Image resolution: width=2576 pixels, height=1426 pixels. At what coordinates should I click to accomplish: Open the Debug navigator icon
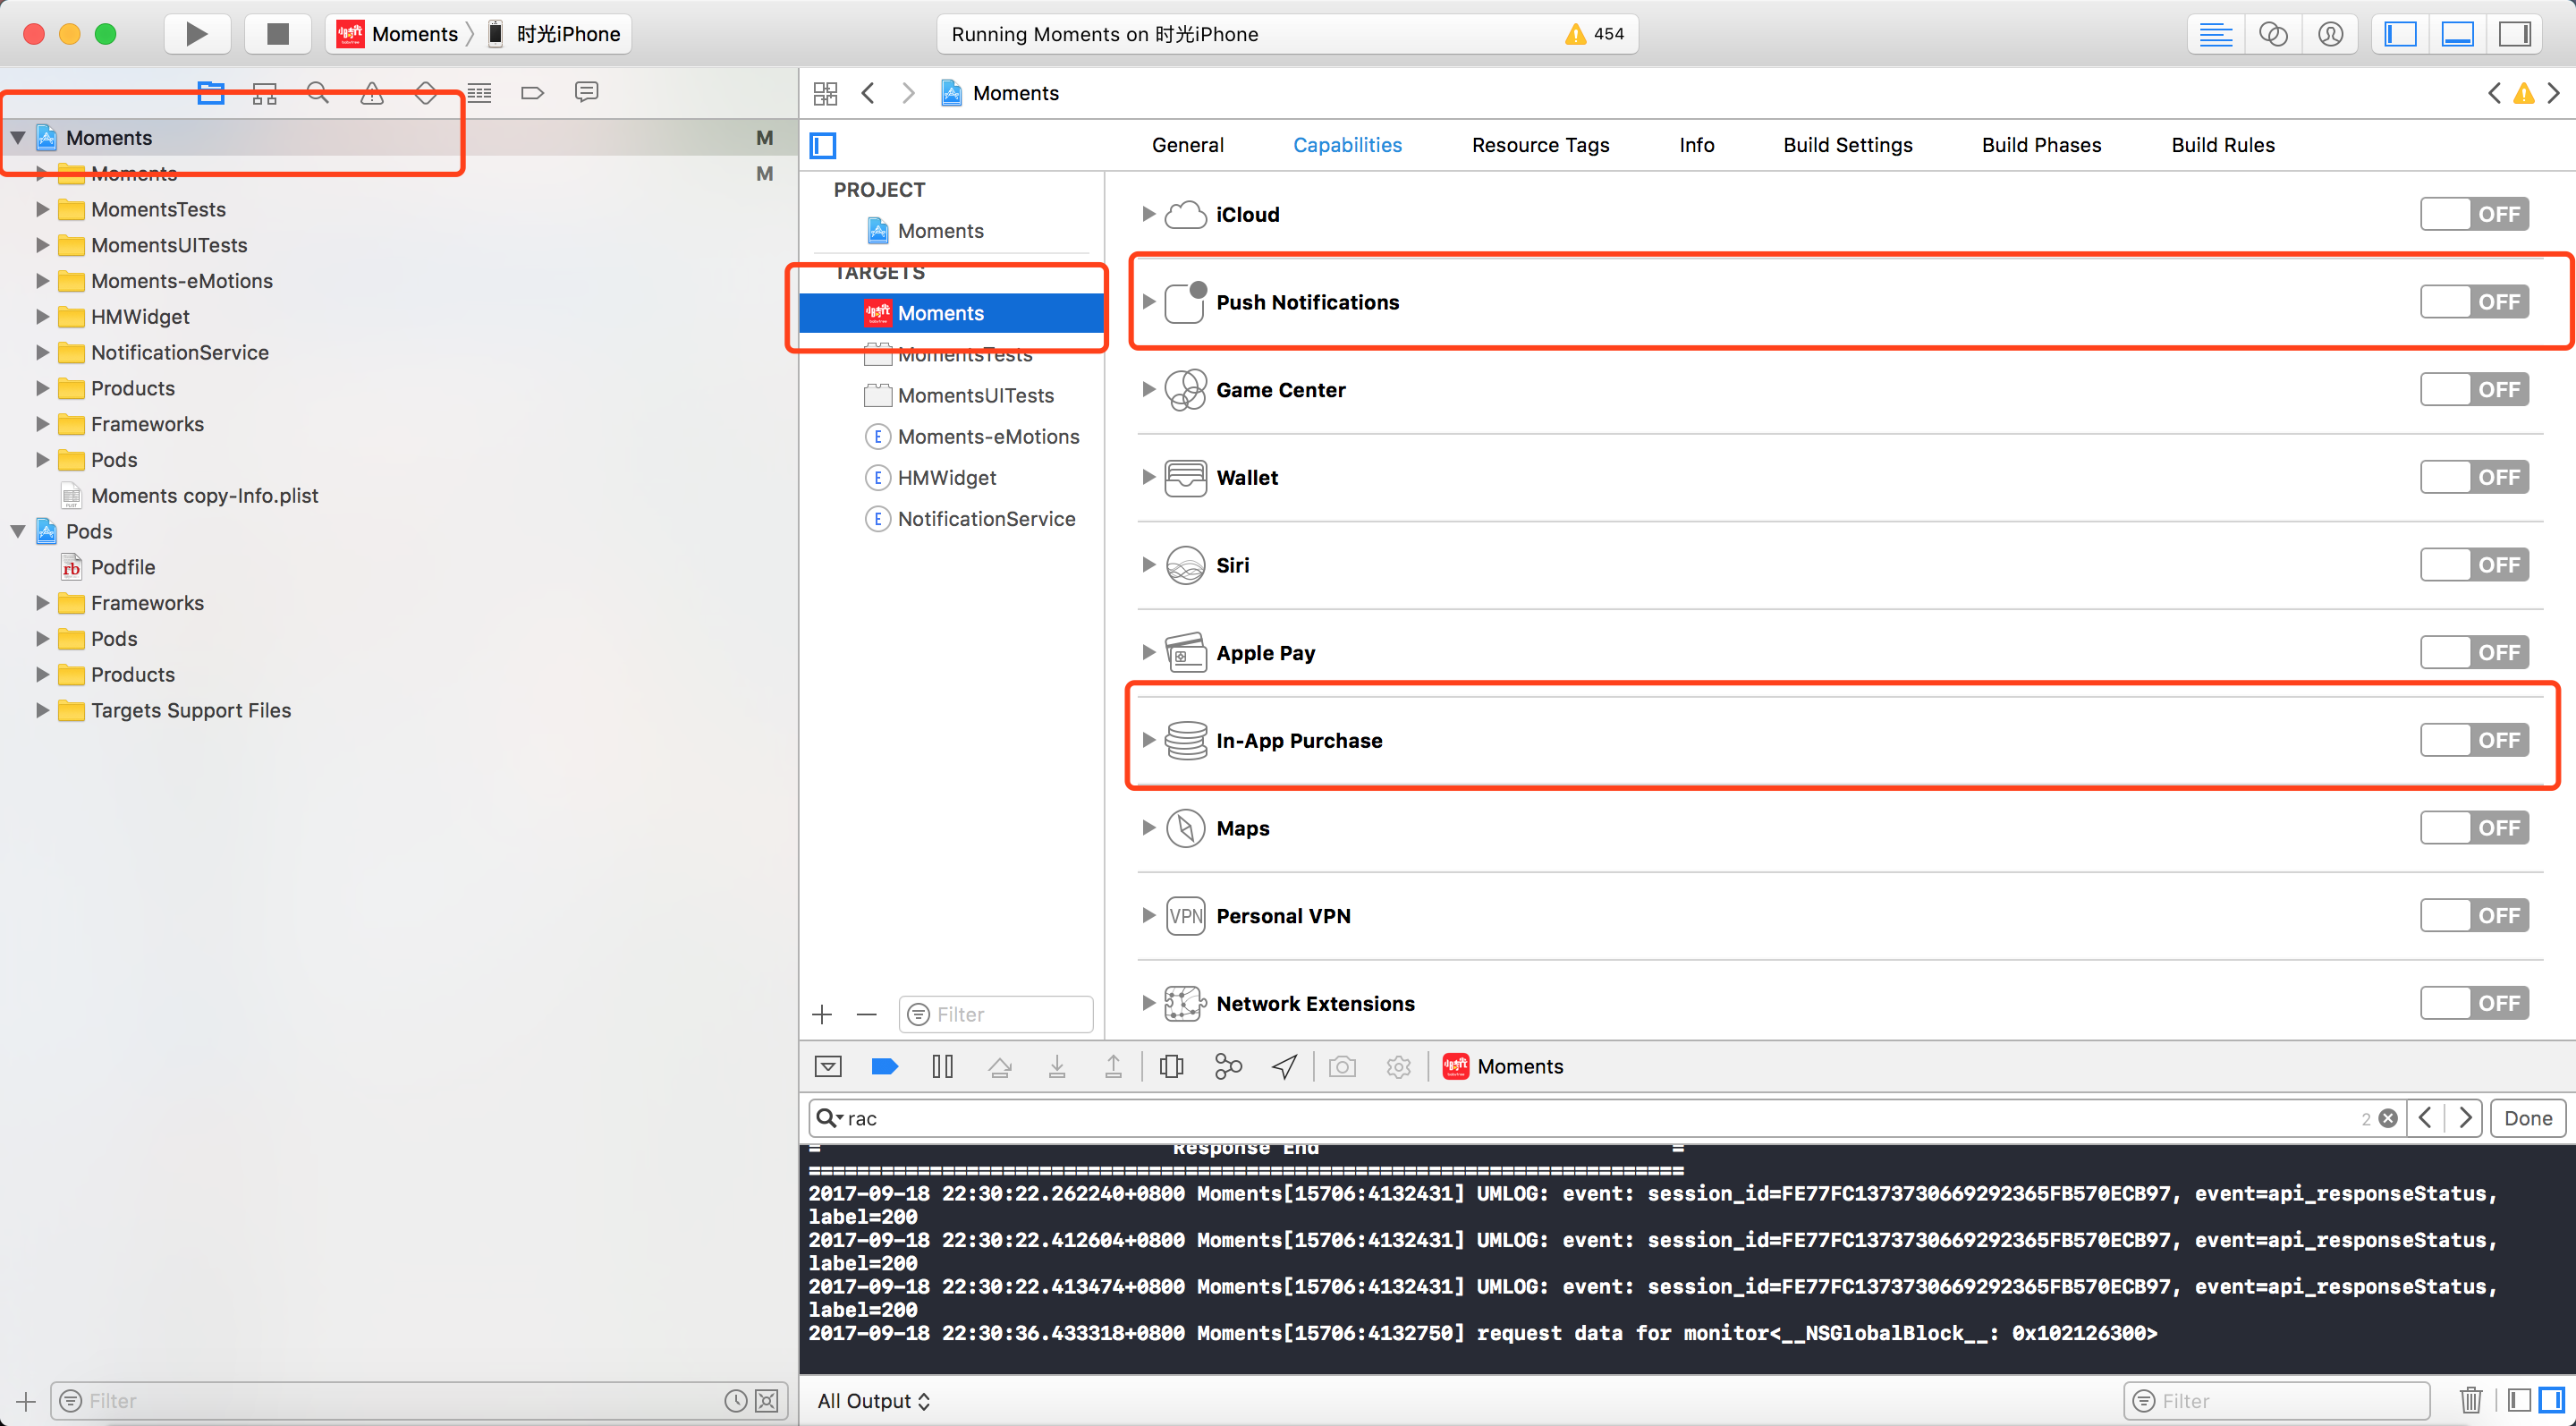[x=480, y=92]
